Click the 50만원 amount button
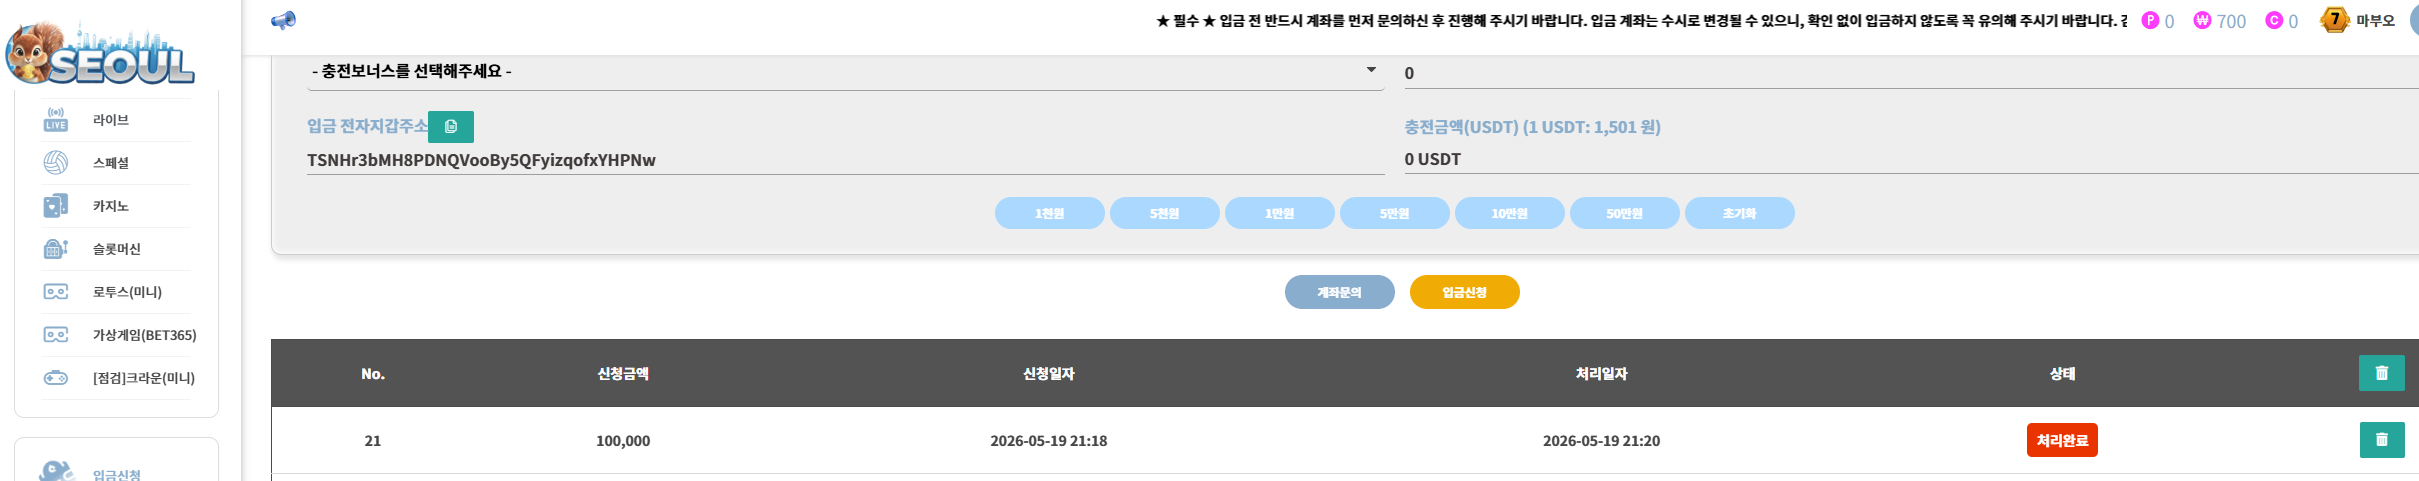The image size is (2419, 481). click(x=1625, y=213)
